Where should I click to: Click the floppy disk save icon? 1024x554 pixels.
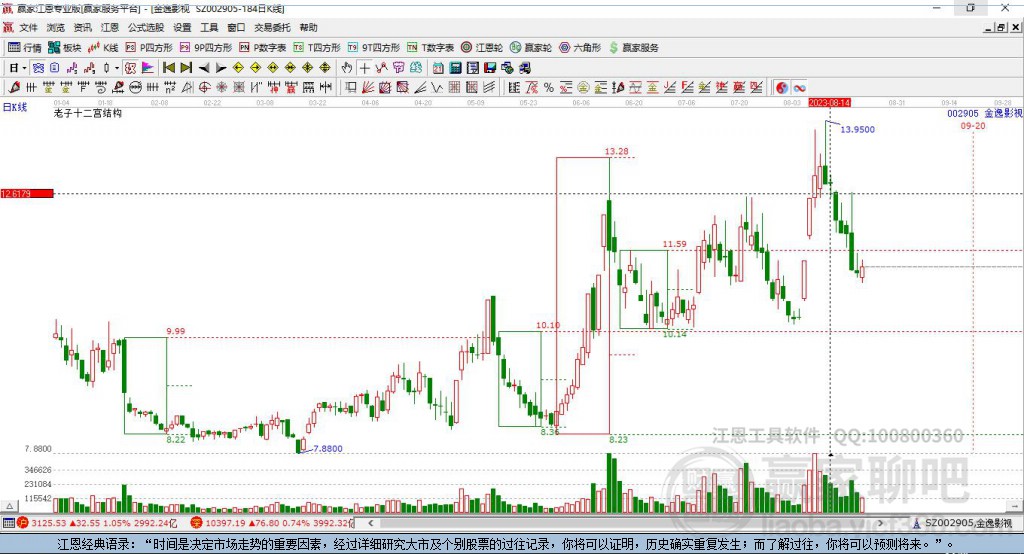click(x=490, y=68)
